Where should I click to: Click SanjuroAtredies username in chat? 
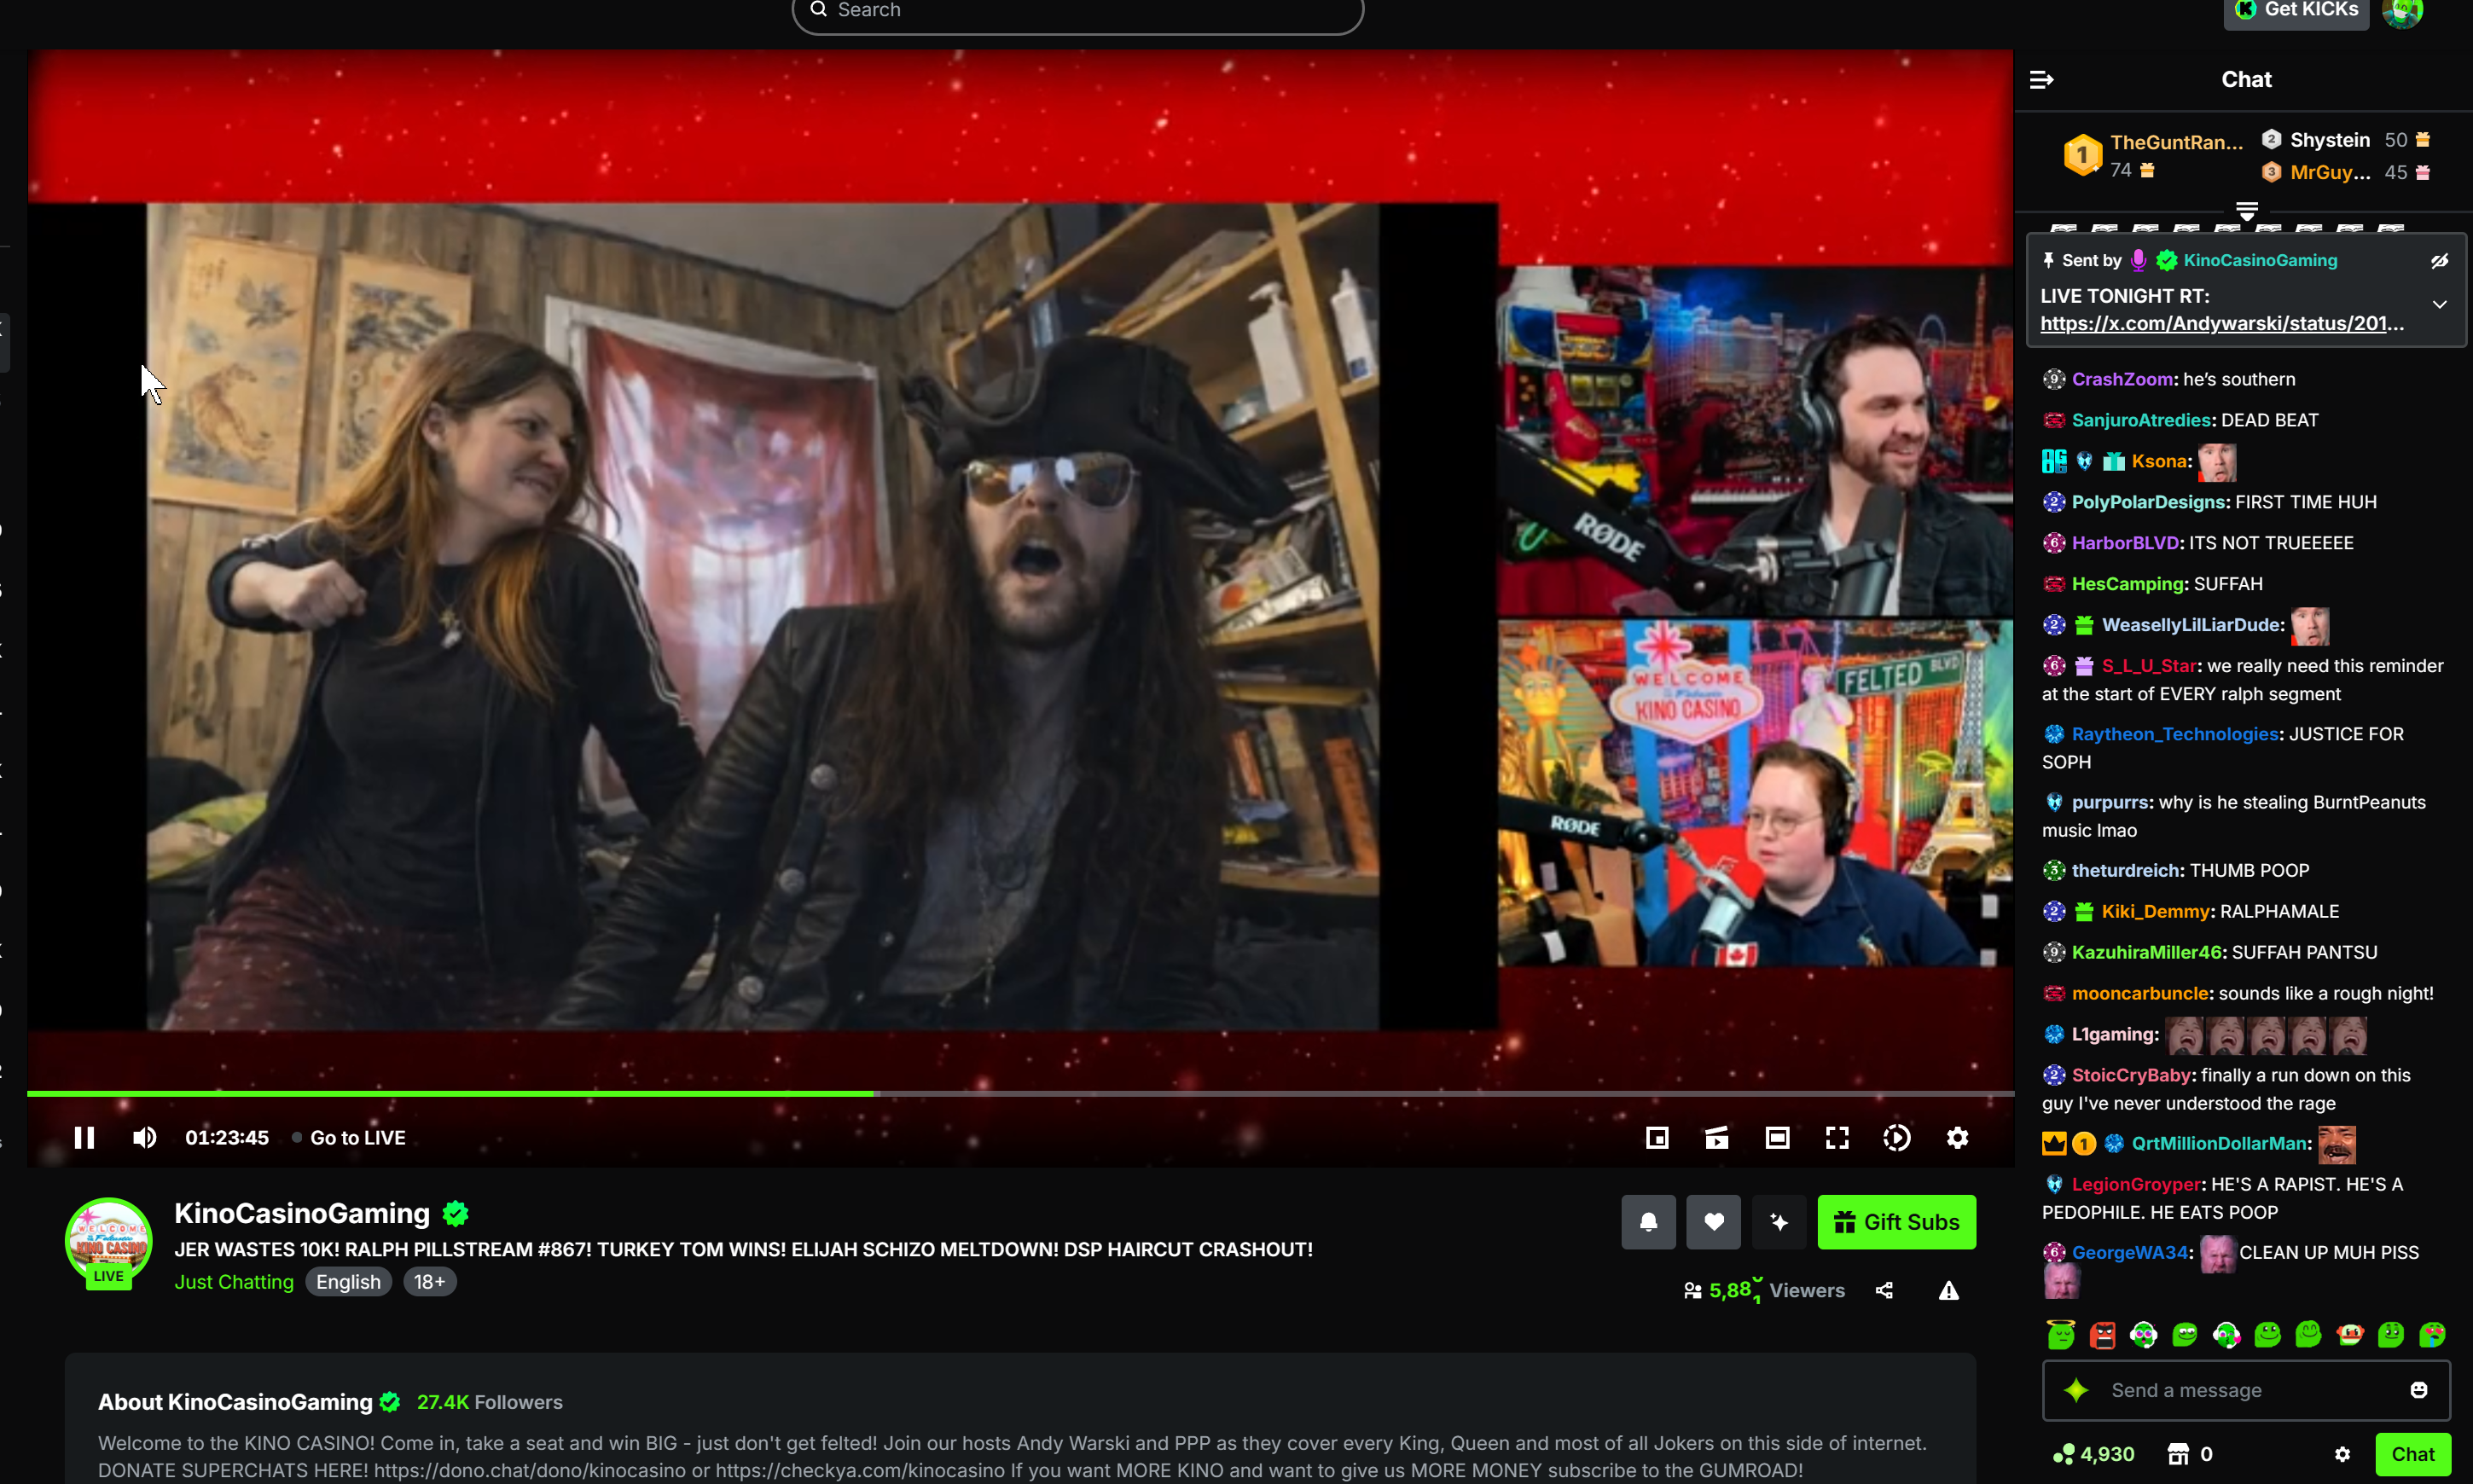click(x=2140, y=420)
